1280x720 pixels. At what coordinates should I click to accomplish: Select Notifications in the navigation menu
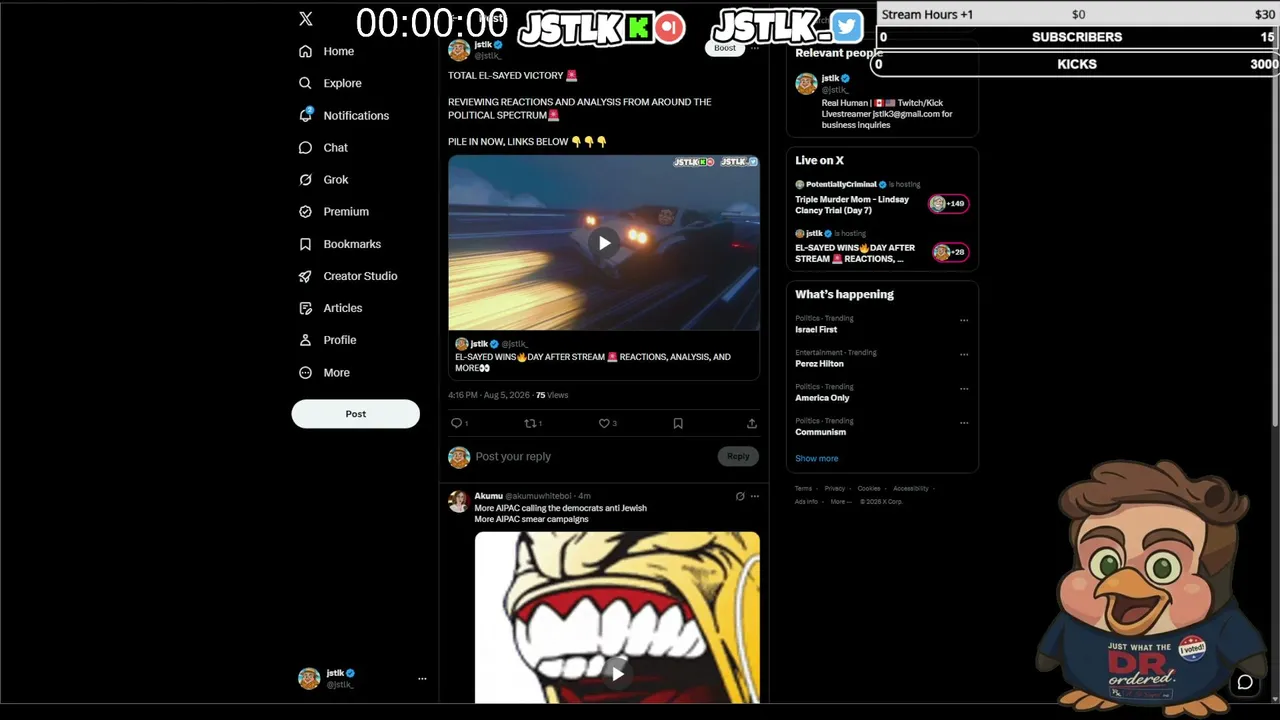(x=356, y=116)
